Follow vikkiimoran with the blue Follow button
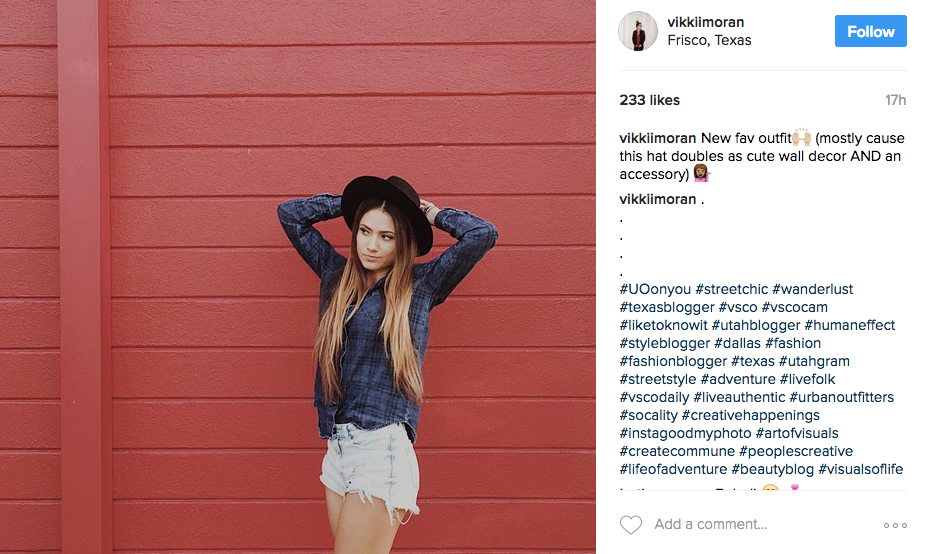Viewport: 926px width, 554px height. tap(870, 31)
